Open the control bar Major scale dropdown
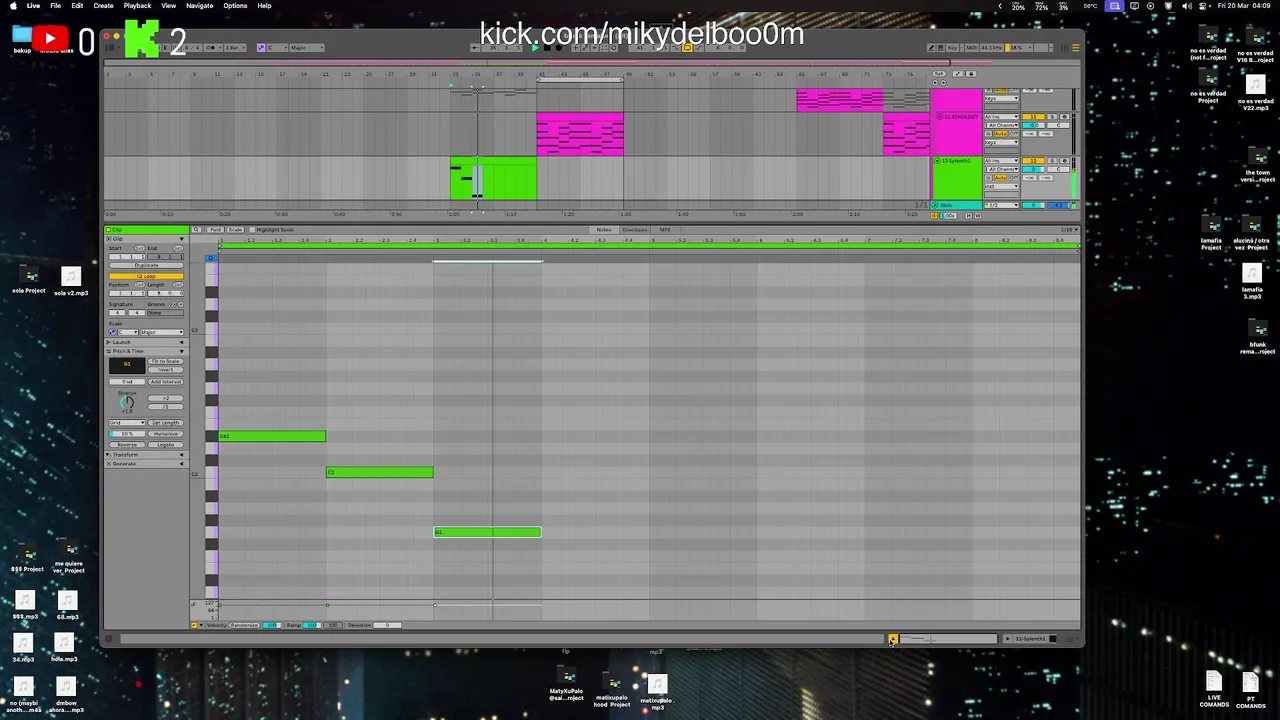The width and height of the screenshot is (1280, 720). [307, 47]
